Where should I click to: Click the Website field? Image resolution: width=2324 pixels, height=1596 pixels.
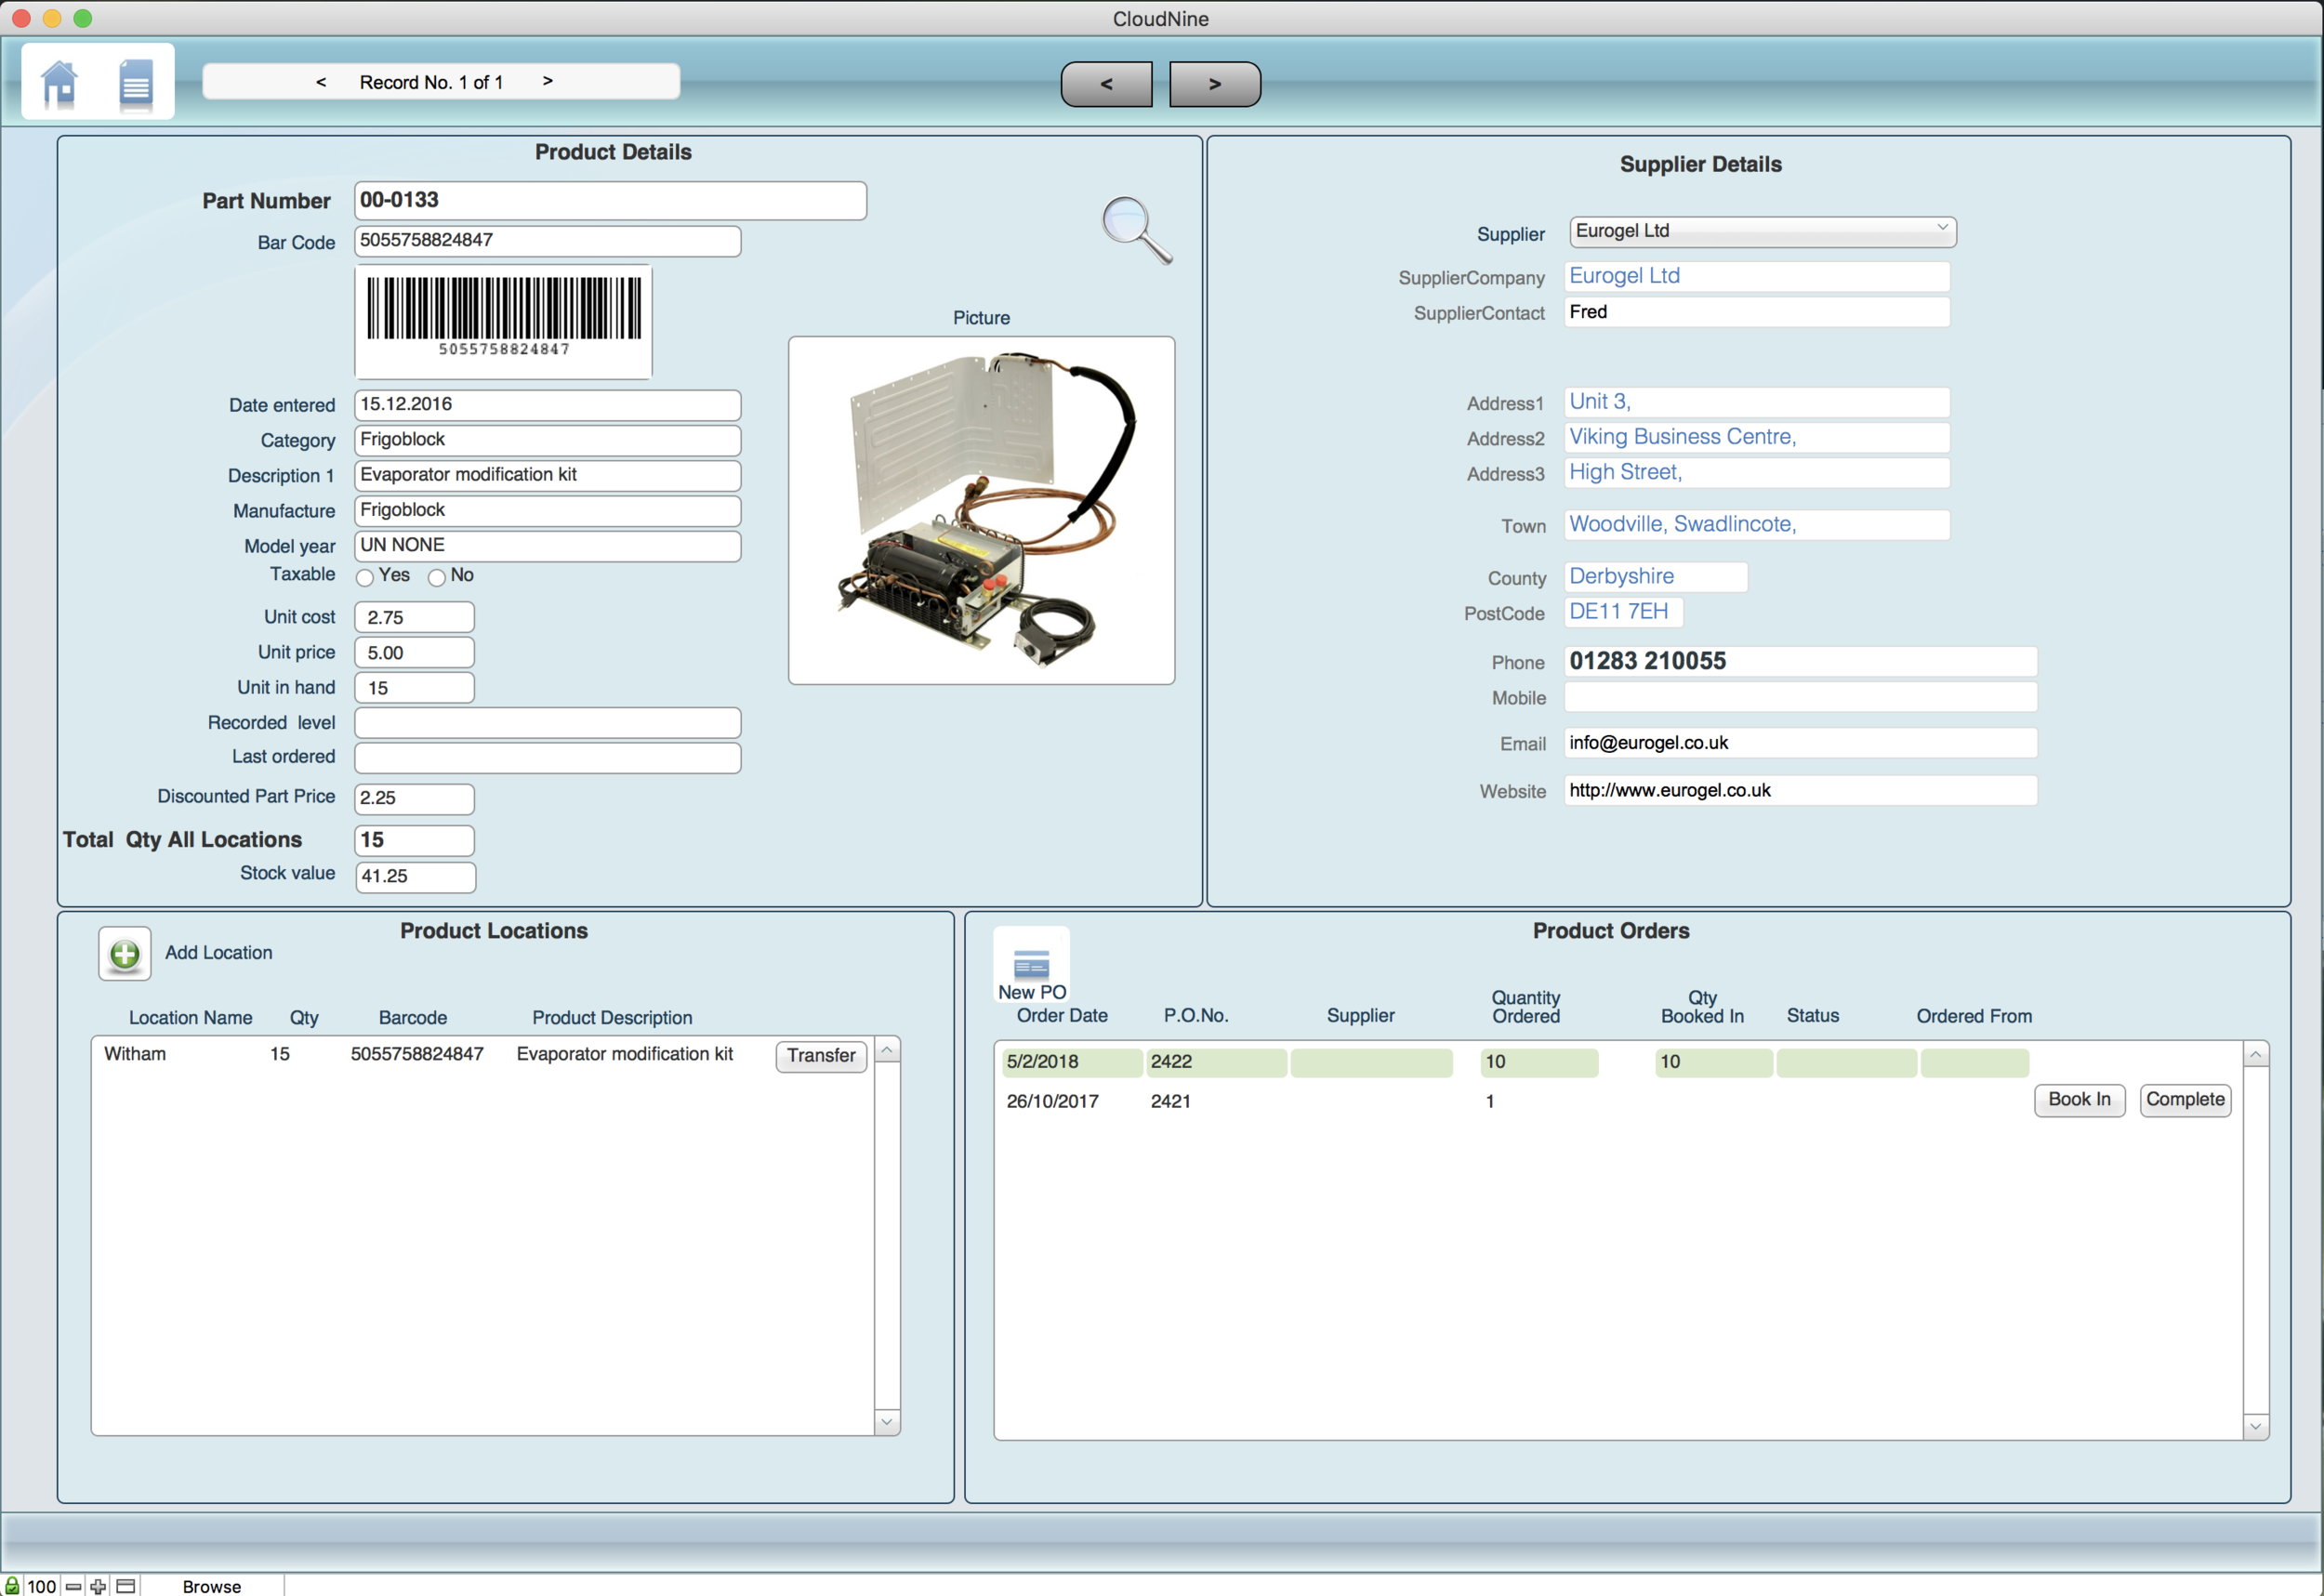(x=1800, y=790)
